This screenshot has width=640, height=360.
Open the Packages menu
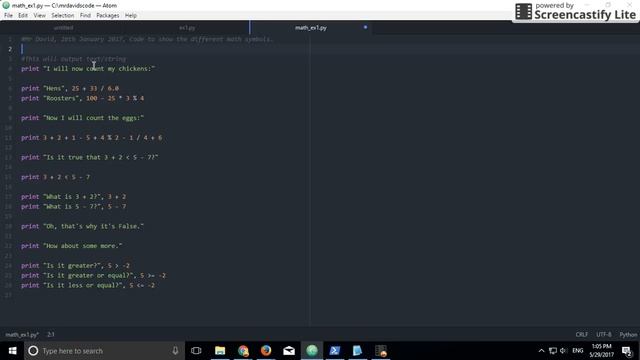[x=108, y=16]
